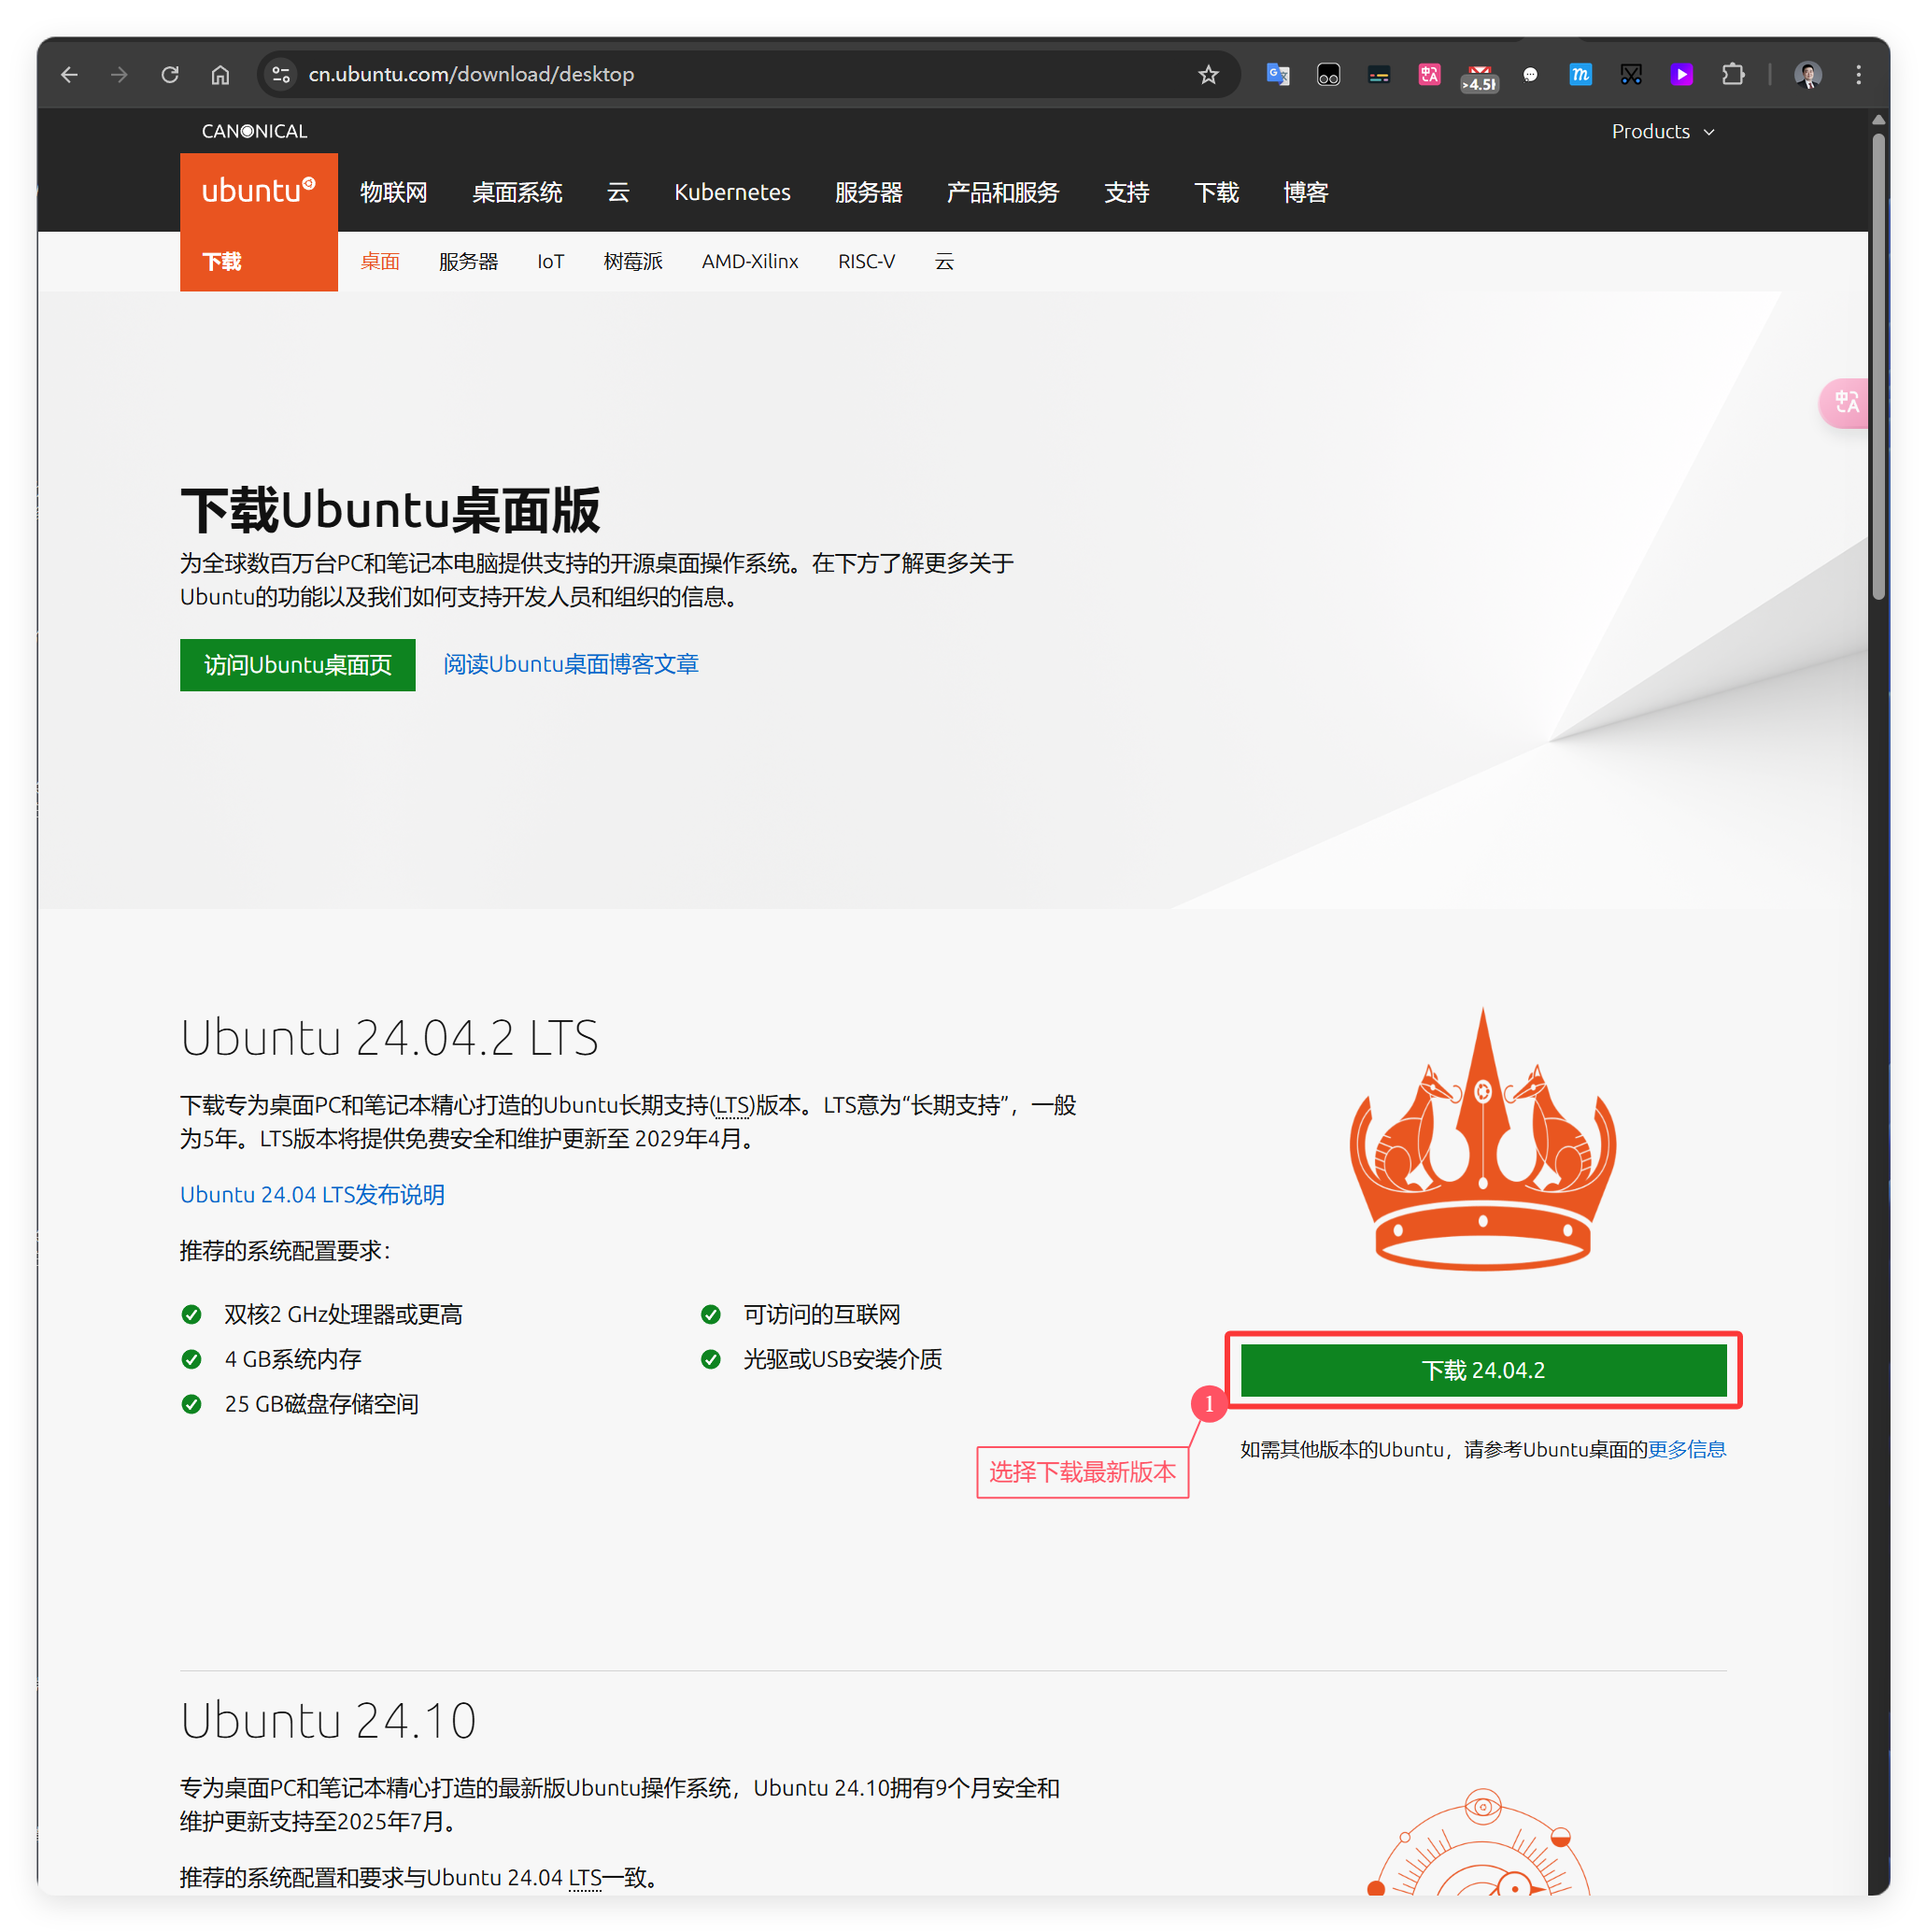The image size is (1927, 1932).
Task: Click the 访问Ubuntu桌面页 green button
Action: tap(297, 665)
